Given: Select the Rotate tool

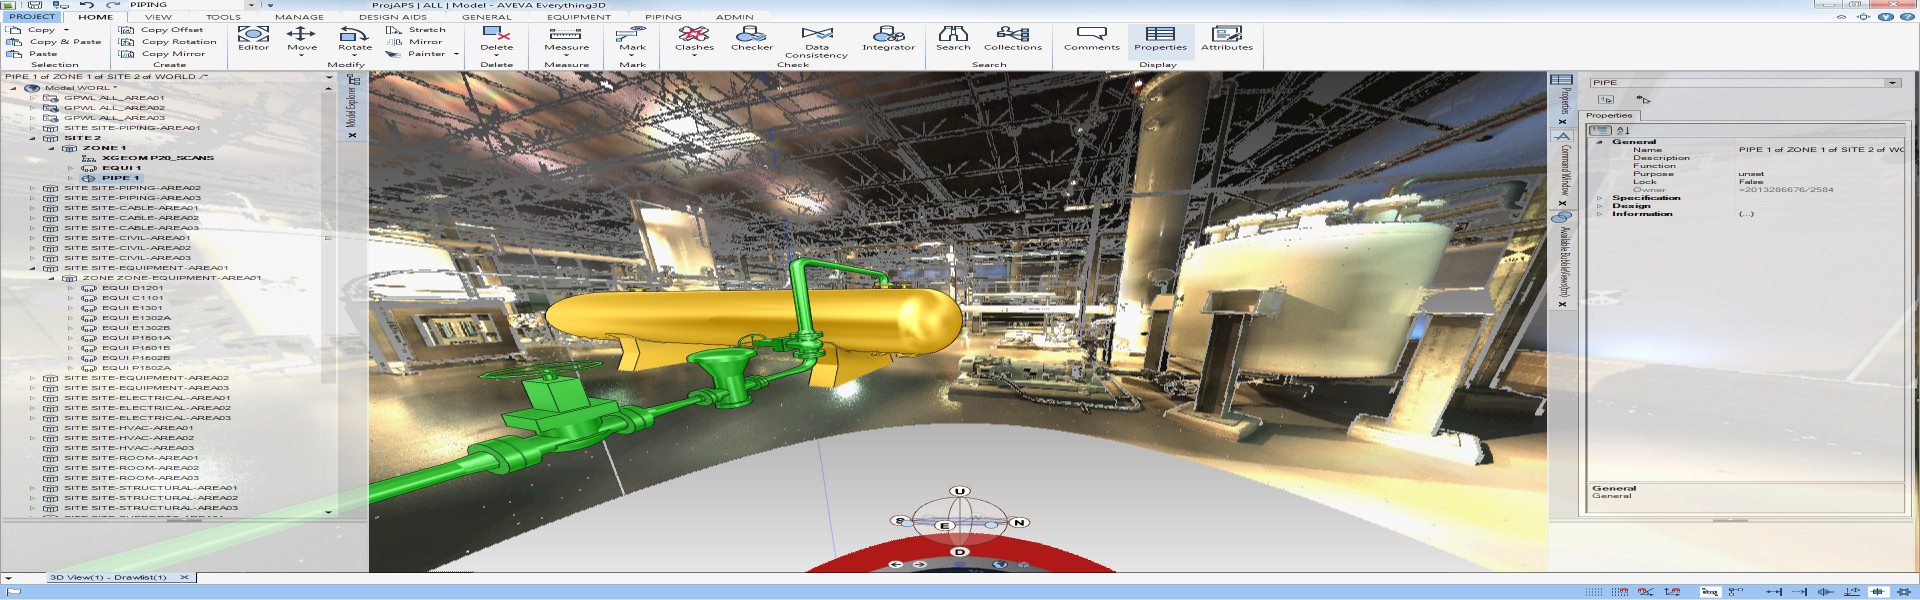Looking at the screenshot, I should [354, 39].
